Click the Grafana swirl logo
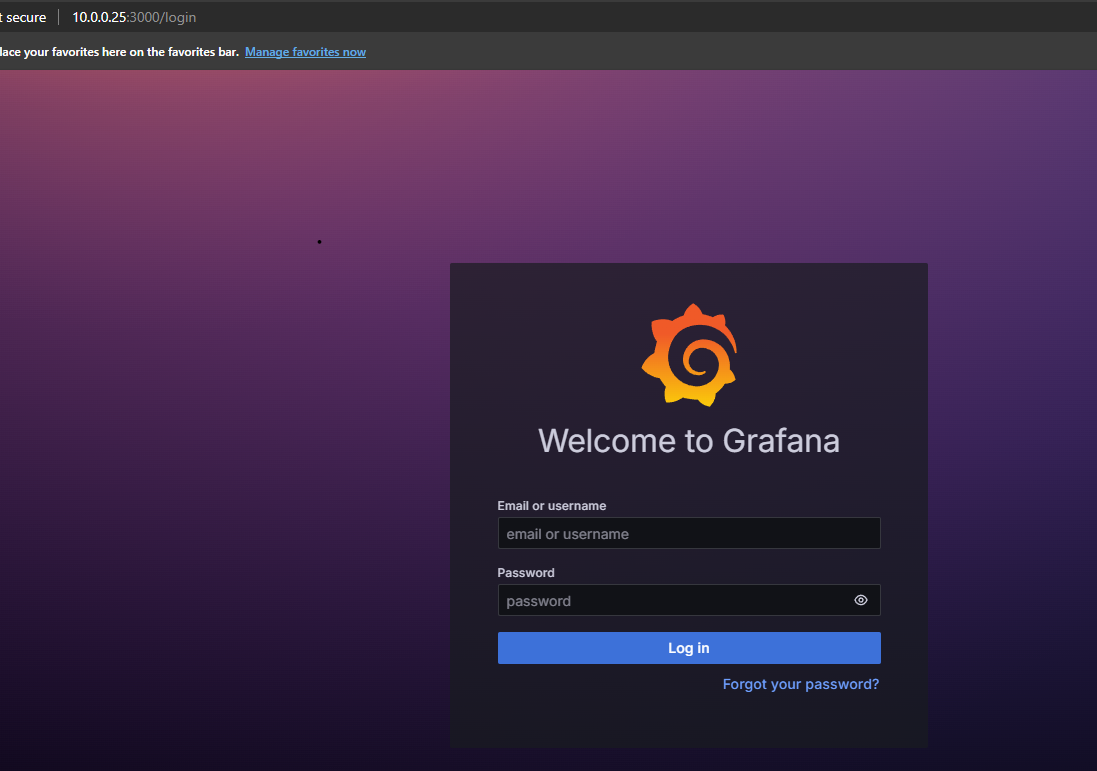Image resolution: width=1097 pixels, height=771 pixels. click(x=689, y=355)
